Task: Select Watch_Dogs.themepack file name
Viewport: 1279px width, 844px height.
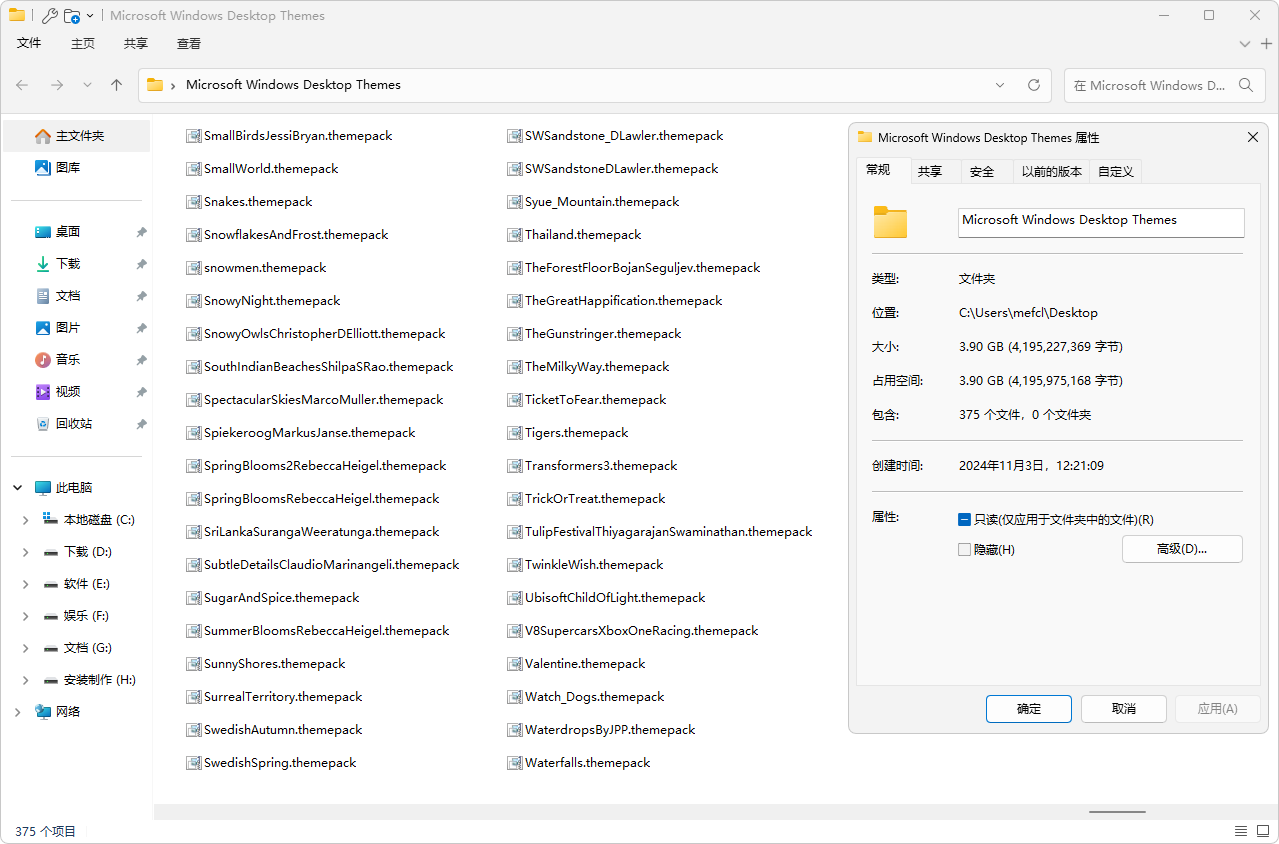Action: 594,697
